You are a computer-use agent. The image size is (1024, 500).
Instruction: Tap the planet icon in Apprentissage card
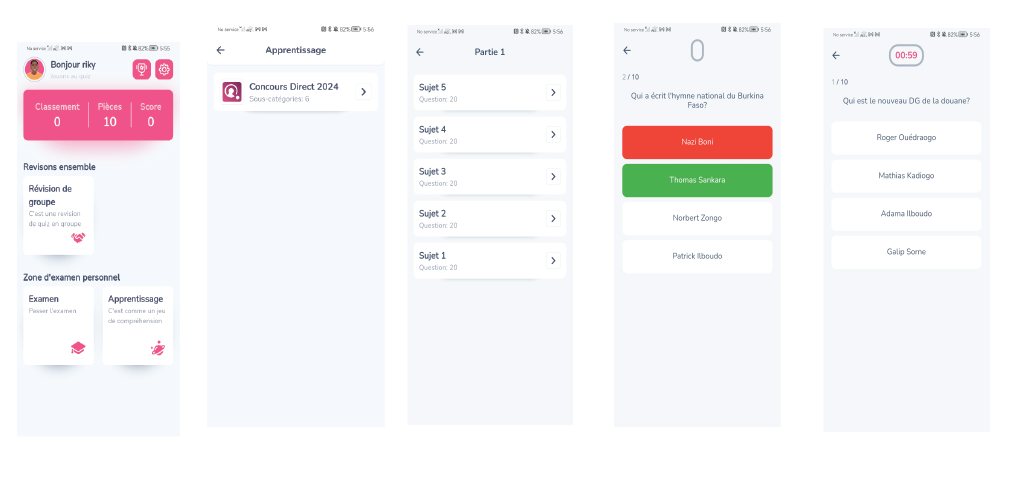pos(157,349)
